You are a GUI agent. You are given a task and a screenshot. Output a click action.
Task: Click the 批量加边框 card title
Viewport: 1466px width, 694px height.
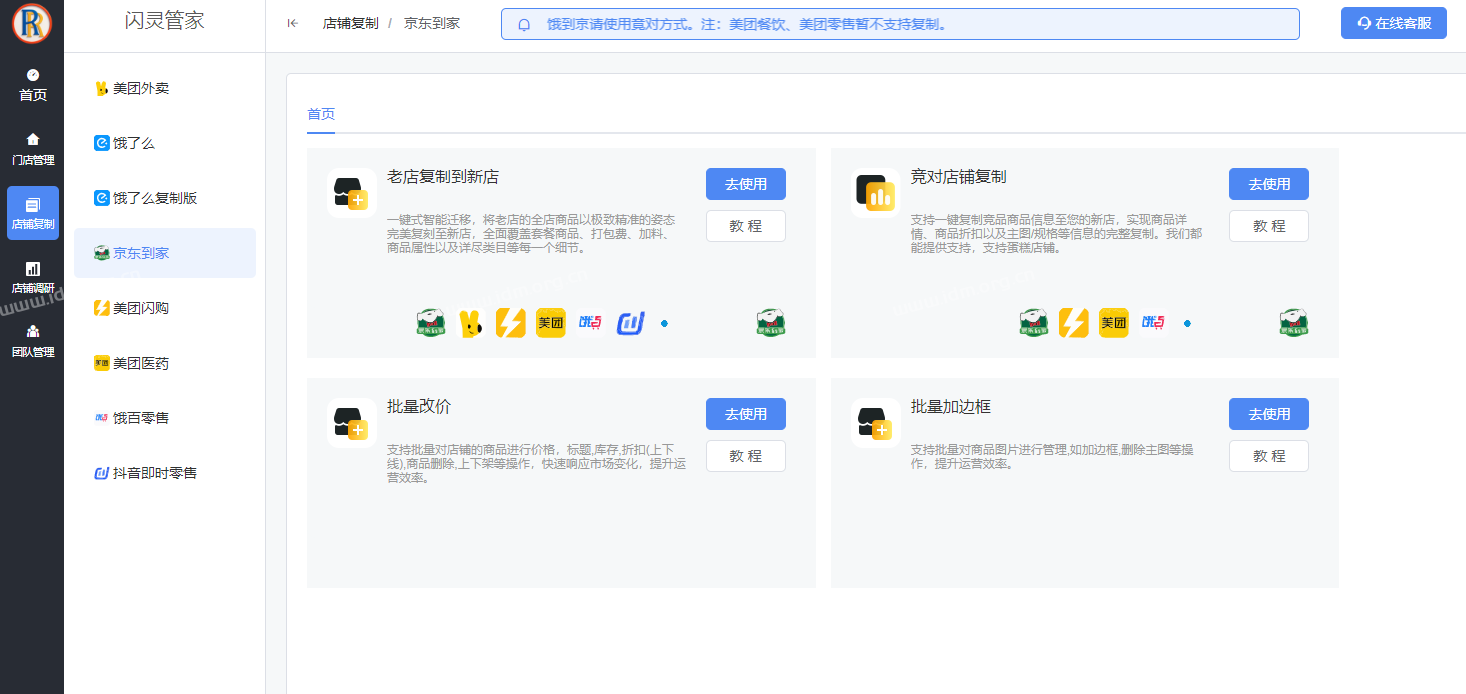click(950, 407)
